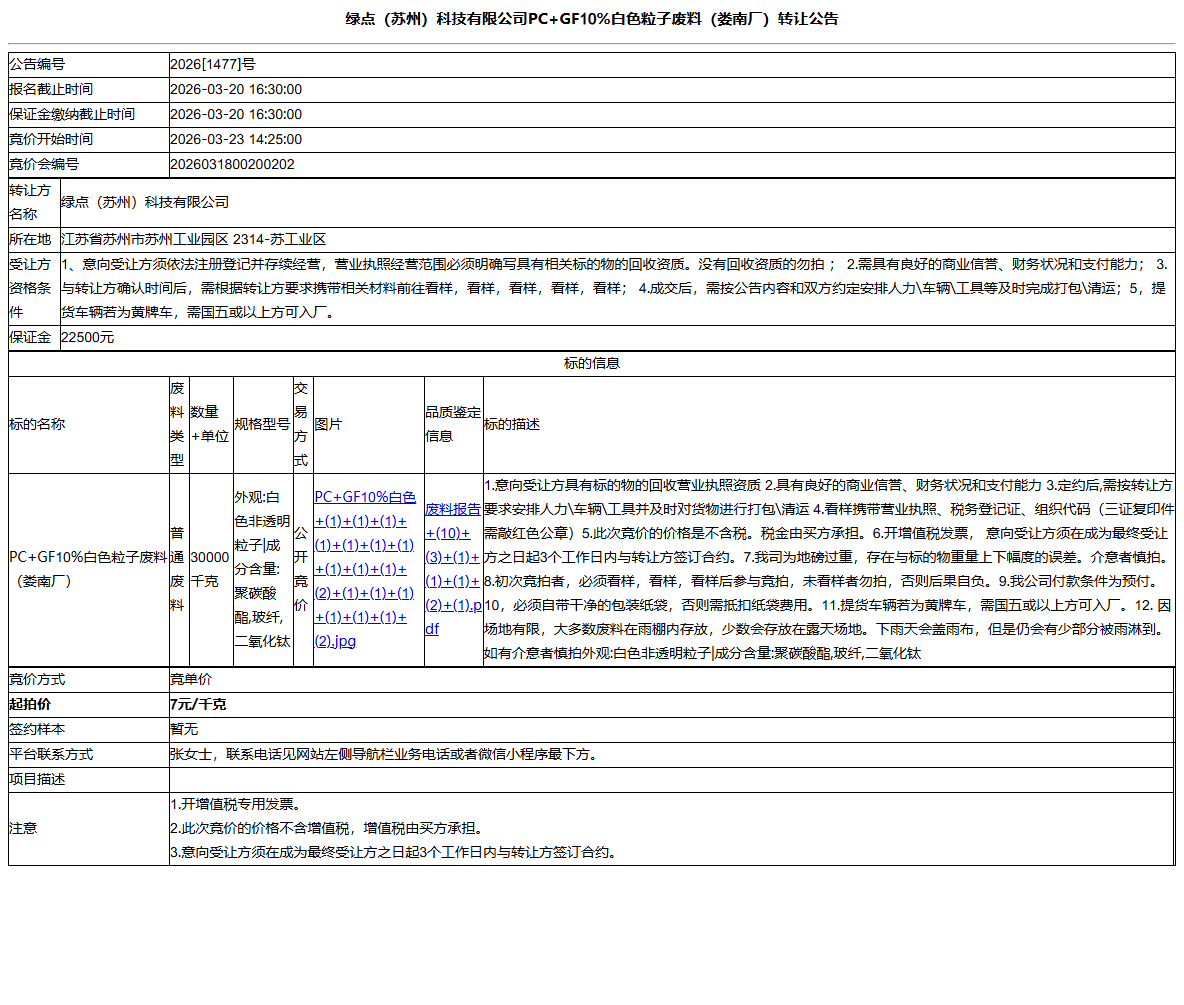Select the 保证金 amount 22500元
This screenshot has width=1184, height=1005.
(x=85, y=337)
